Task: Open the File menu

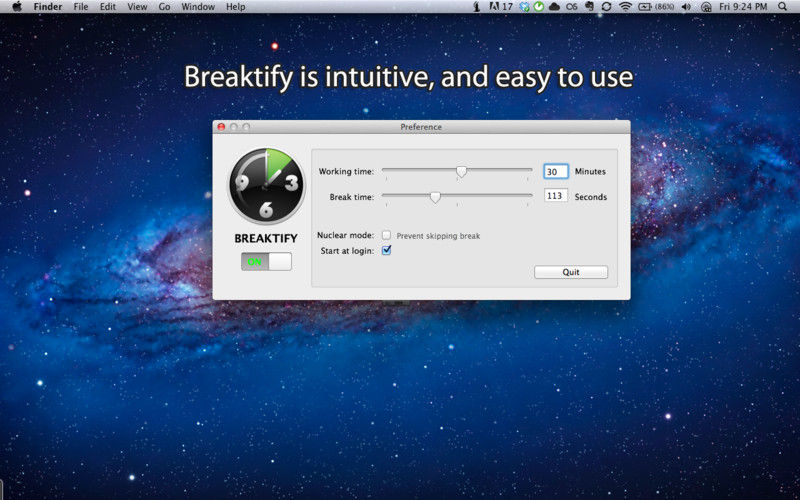Action: (81, 7)
